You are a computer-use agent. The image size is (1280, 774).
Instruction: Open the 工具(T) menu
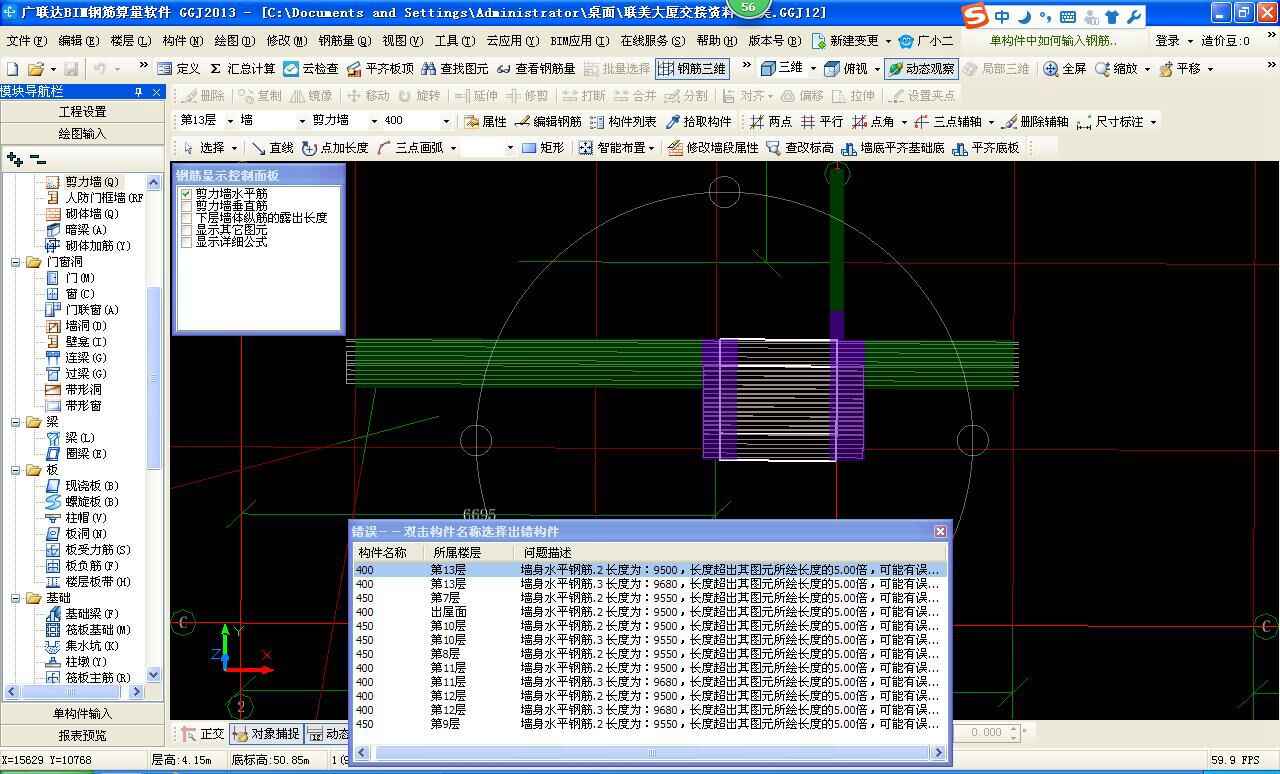[x=455, y=41]
